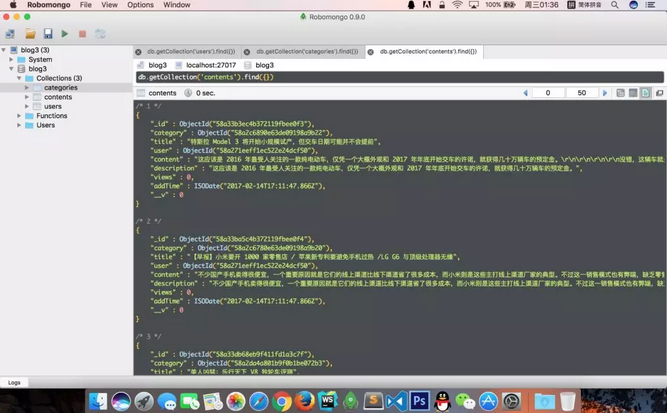Screen dimensions: 667x413
Task: Open Notification Center list icon
Action: [650, 5]
